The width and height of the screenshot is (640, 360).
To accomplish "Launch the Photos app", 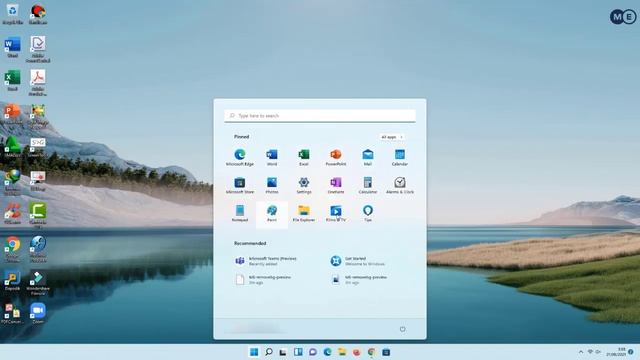I will click(x=272, y=185).
